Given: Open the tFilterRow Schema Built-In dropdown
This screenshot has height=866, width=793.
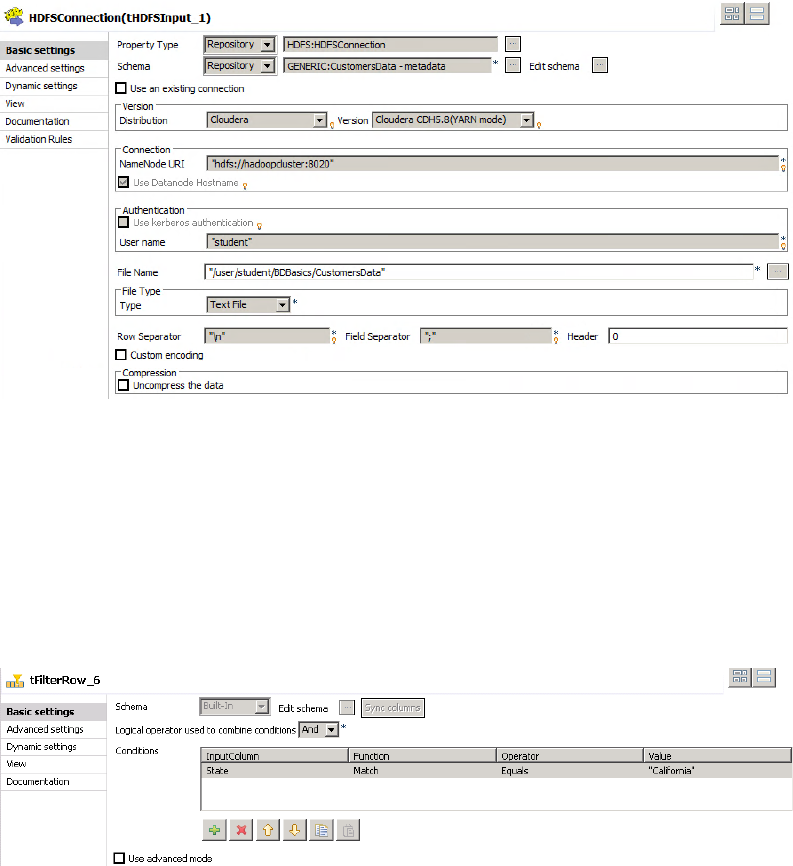Looking at the screenshot, I should tap(235, 706).
